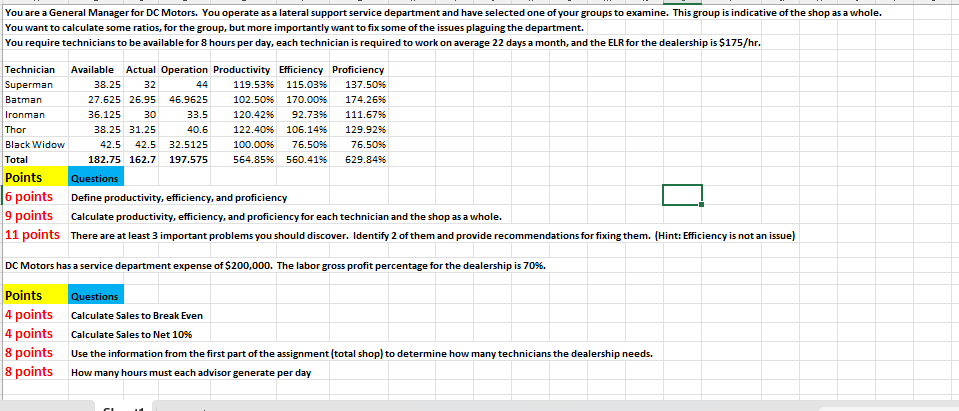Click the empty green-outlined active cell
The height and width of the screenshot is (411, 959).
pos(682,195)
